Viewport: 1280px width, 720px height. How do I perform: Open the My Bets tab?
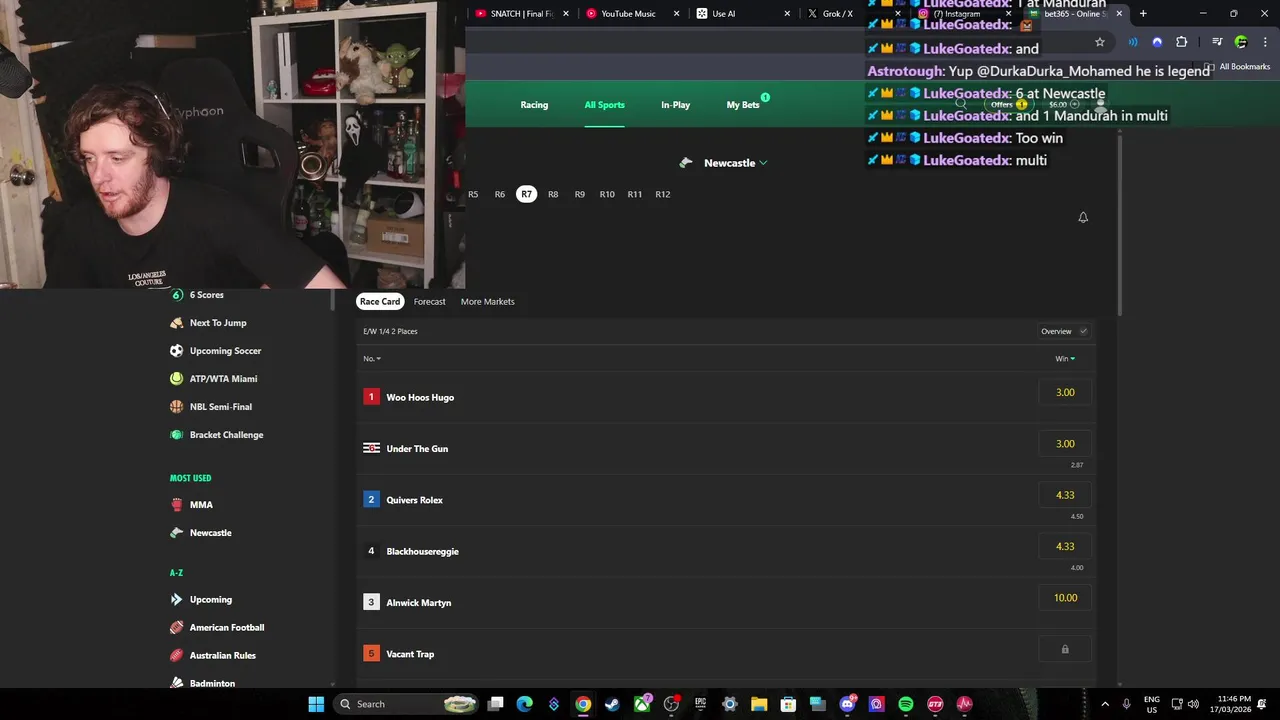[x=743, y=105]
